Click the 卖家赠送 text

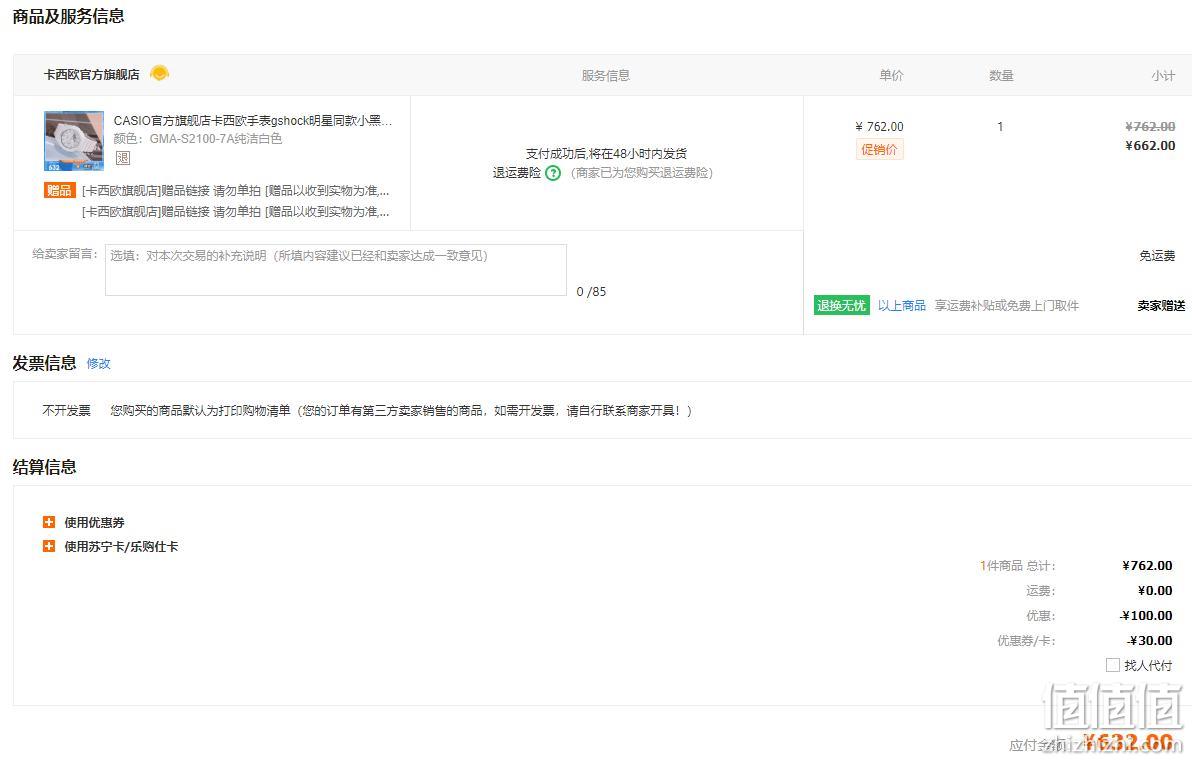coord(1162,306)
